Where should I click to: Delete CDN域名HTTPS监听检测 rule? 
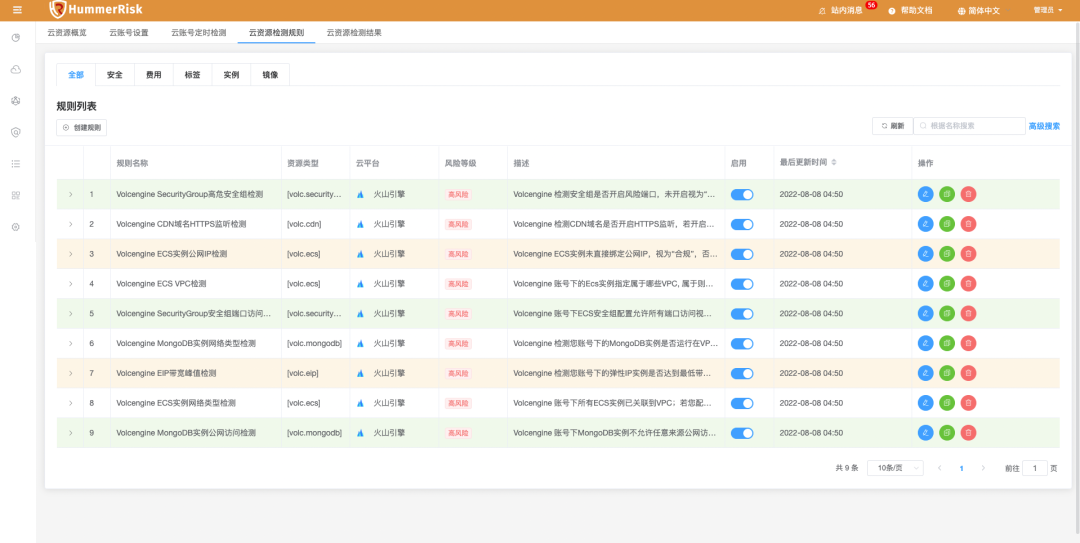(x=968, y=224)
